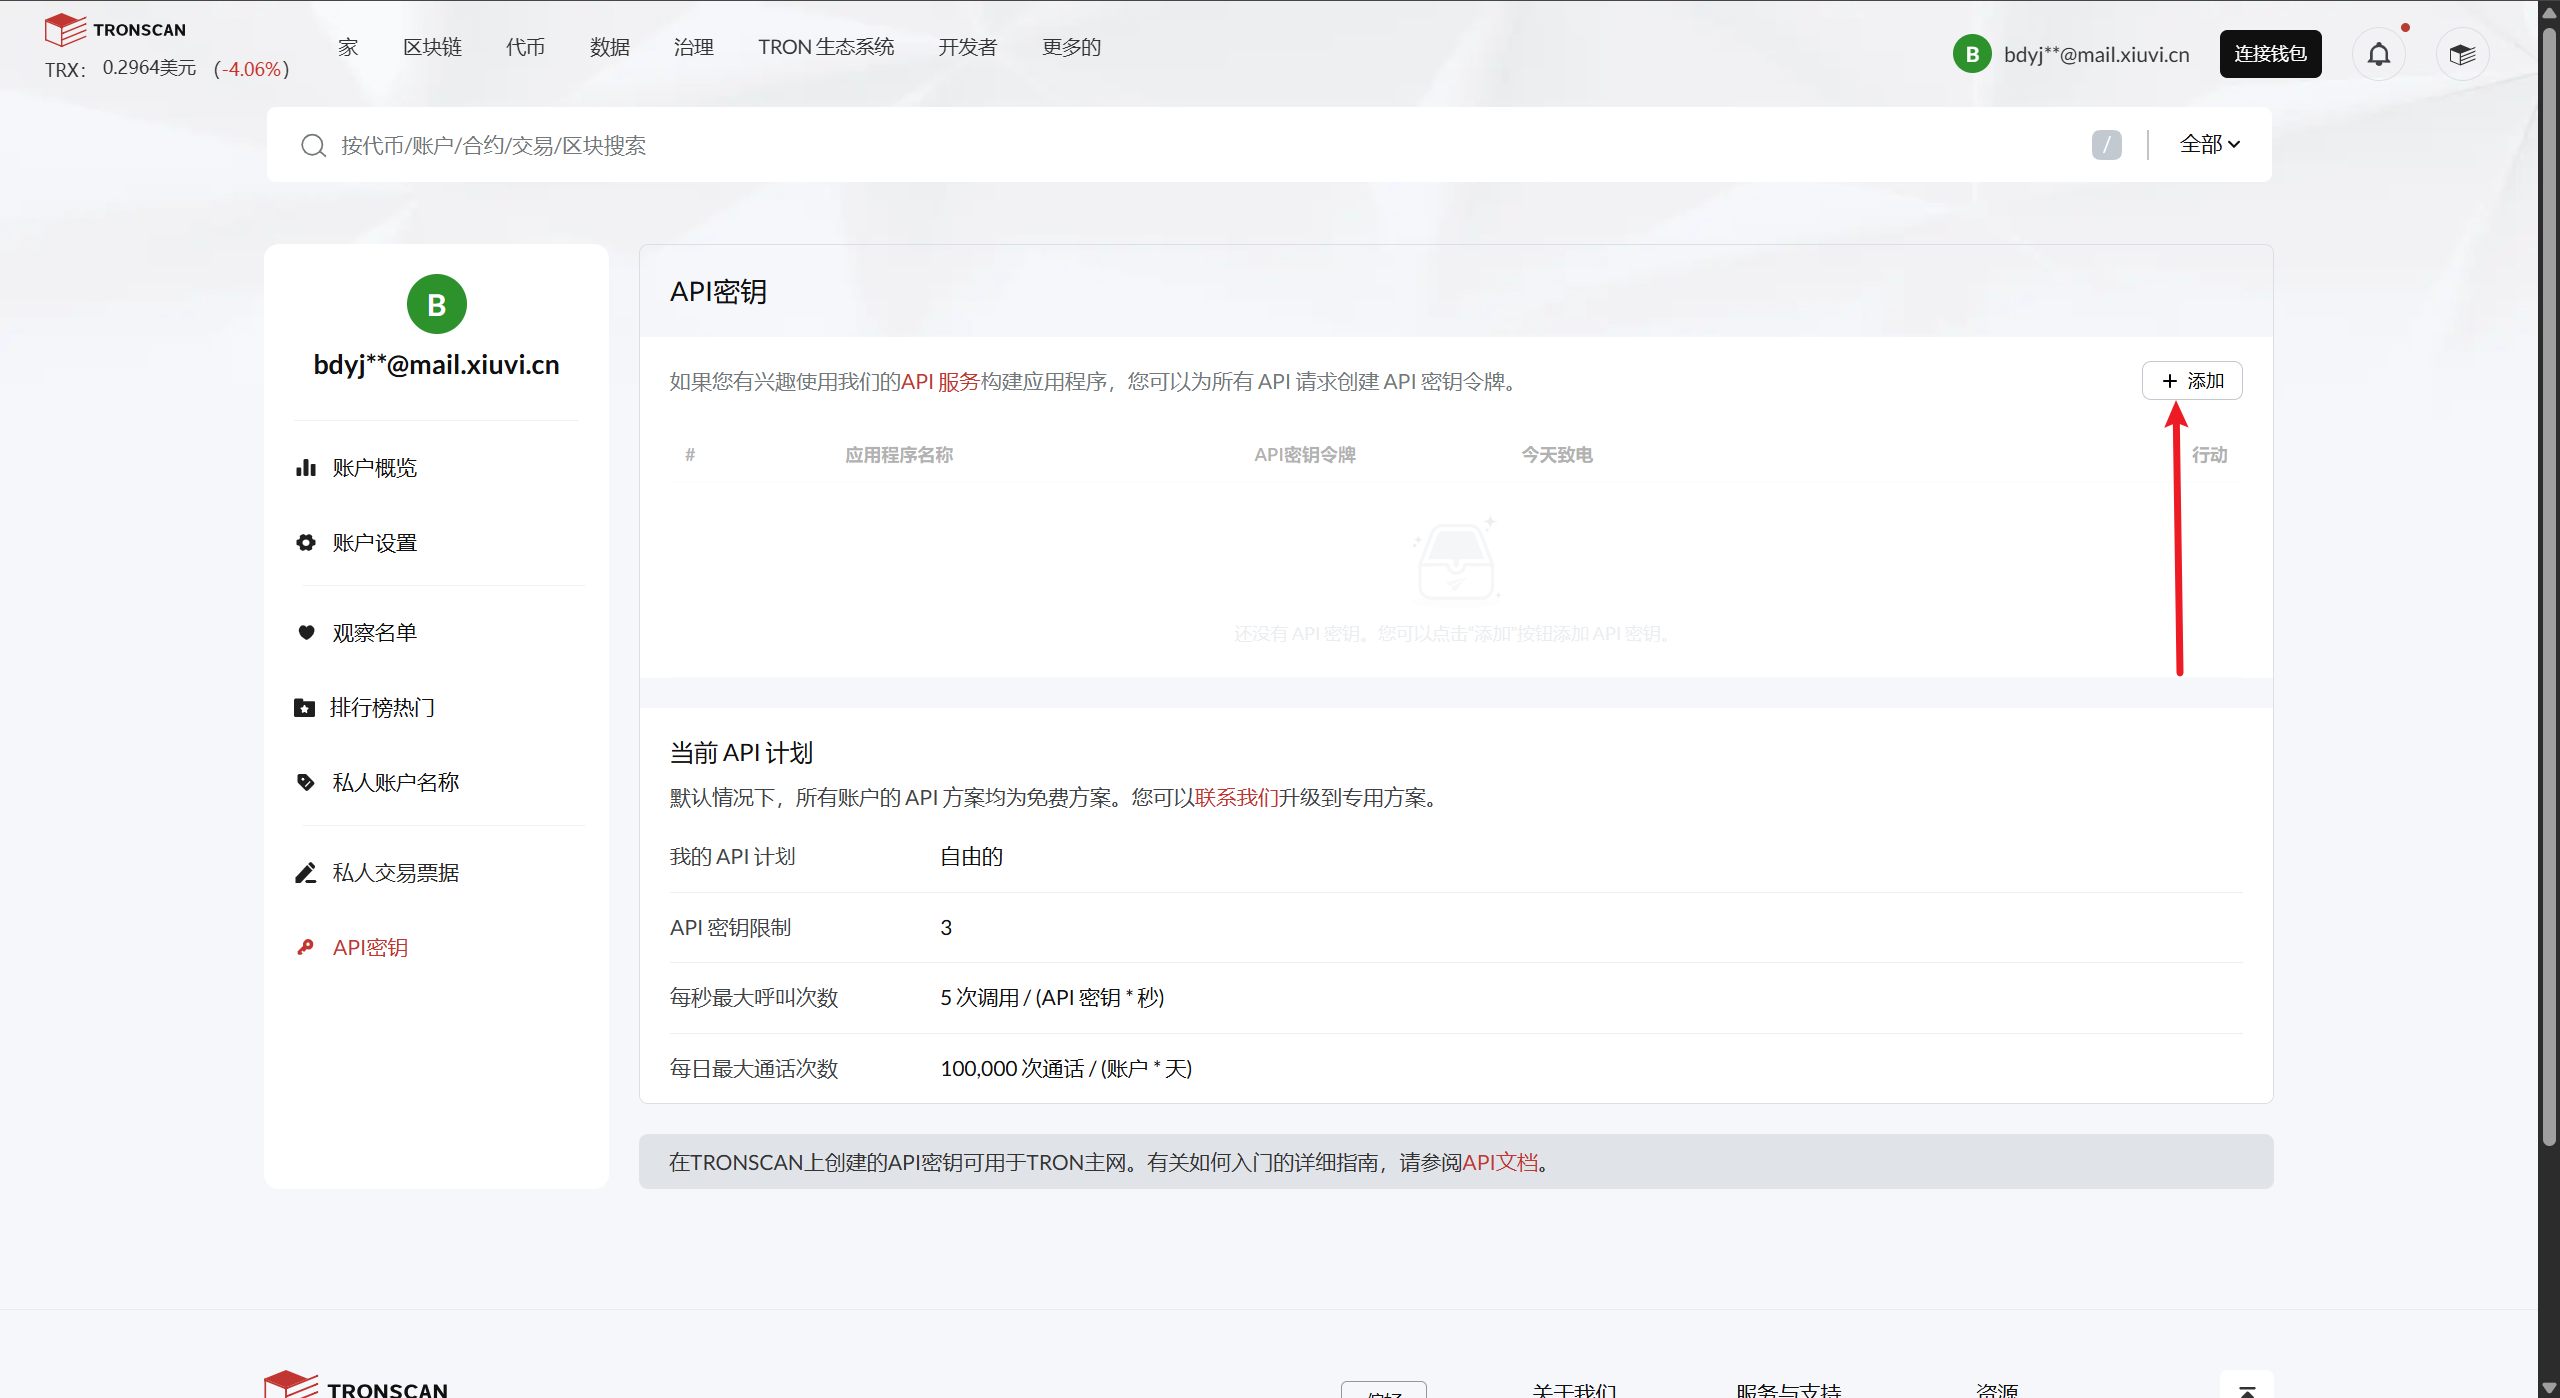Click the 添加 API key button

coord(2192,381)
